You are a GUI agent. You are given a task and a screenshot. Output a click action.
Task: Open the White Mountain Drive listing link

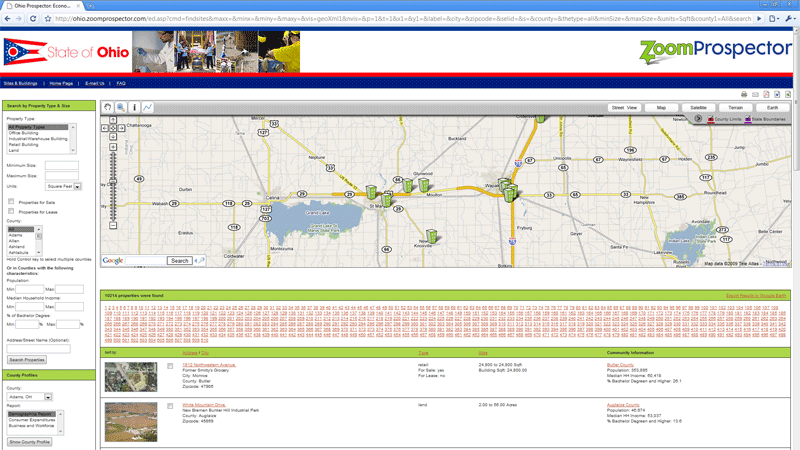coord(204,405)
